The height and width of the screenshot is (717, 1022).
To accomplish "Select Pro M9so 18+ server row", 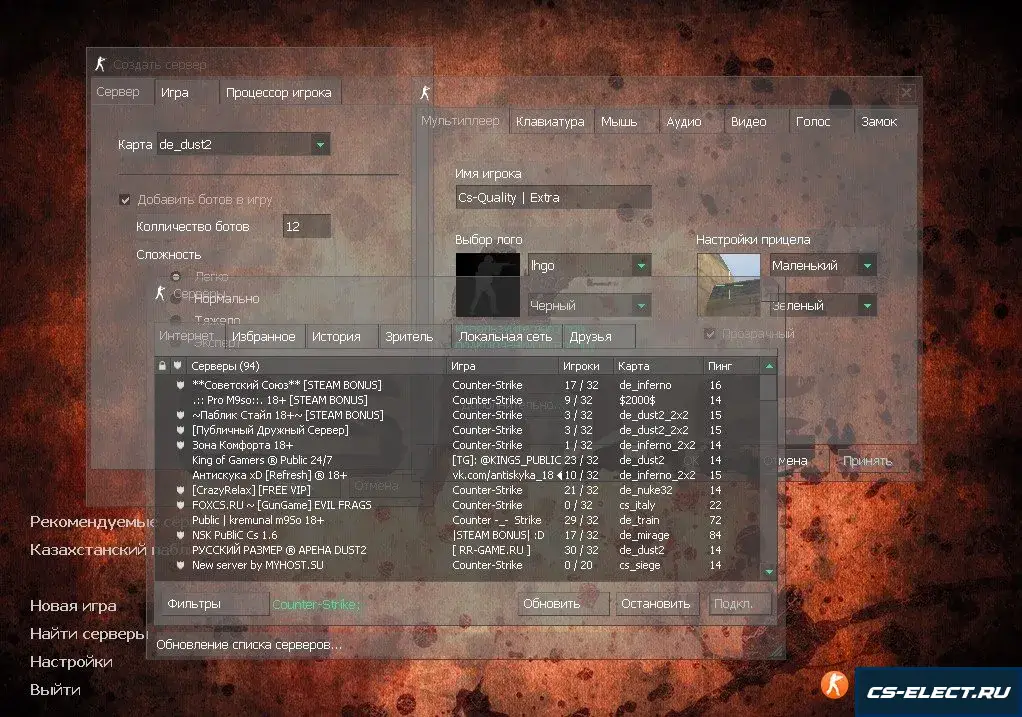I will (x=458, y=400).
